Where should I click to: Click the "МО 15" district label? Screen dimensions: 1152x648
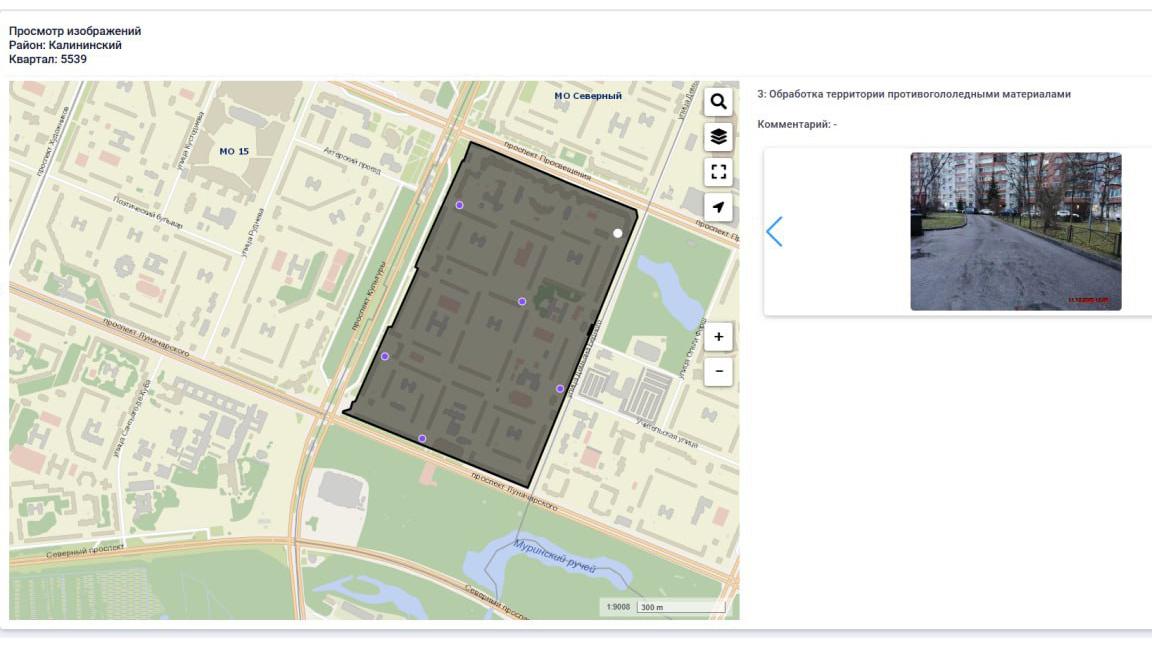pyautogui.click(x=233, y=151)
